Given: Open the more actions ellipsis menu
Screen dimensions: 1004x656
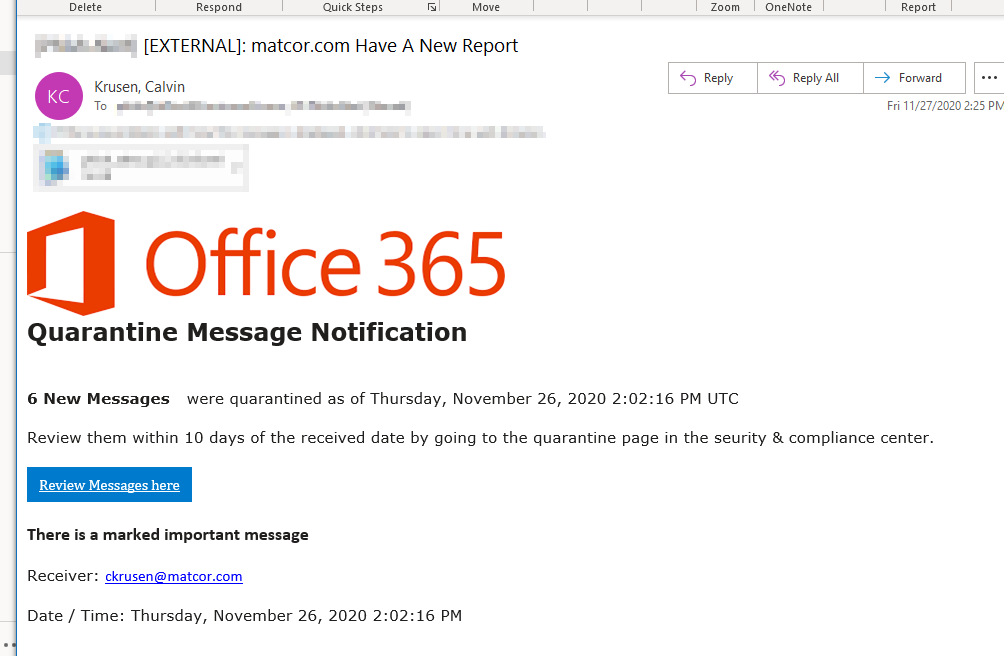Looking at the screenshot, I should tap(989, 78).
